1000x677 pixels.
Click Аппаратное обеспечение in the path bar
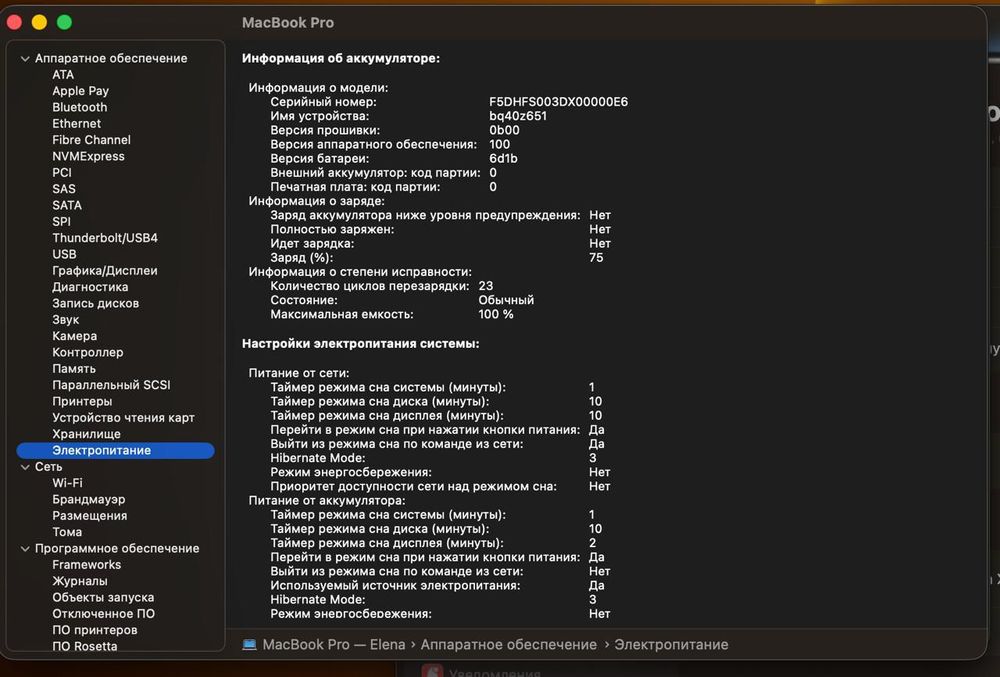coord(508,645)
